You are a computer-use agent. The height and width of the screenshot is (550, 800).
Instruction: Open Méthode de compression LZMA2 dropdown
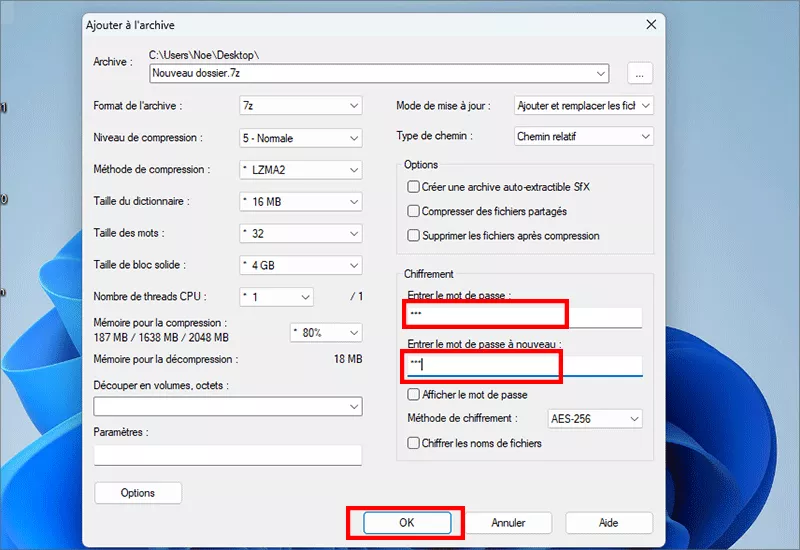click(x=300, y=170)
